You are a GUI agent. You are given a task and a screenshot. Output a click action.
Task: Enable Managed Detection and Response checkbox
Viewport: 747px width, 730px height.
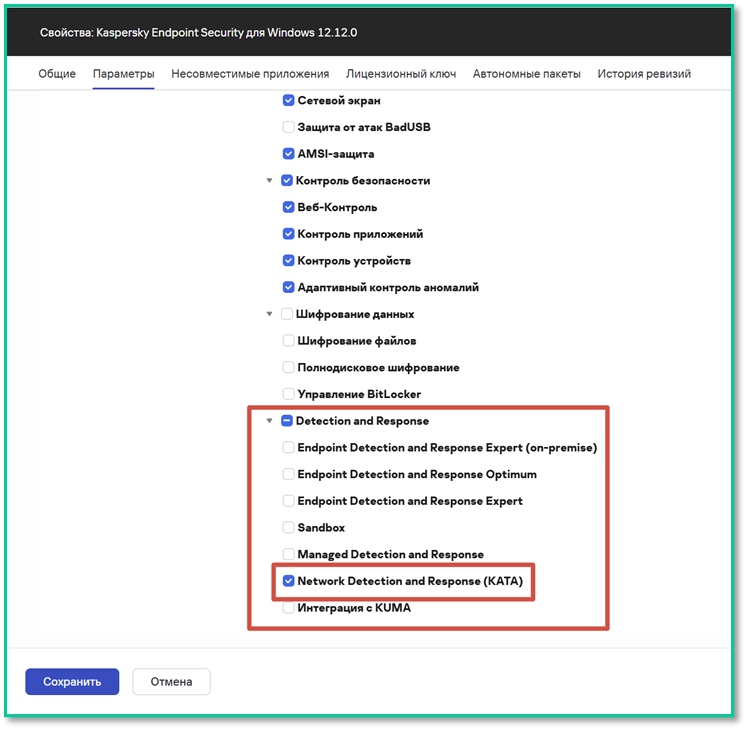click(x=288, y=554)
